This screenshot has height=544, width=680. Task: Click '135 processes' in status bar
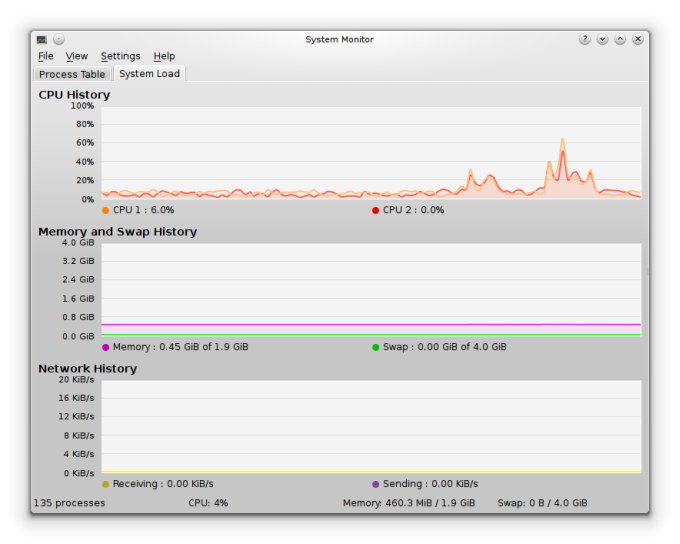tap(69, 503)
